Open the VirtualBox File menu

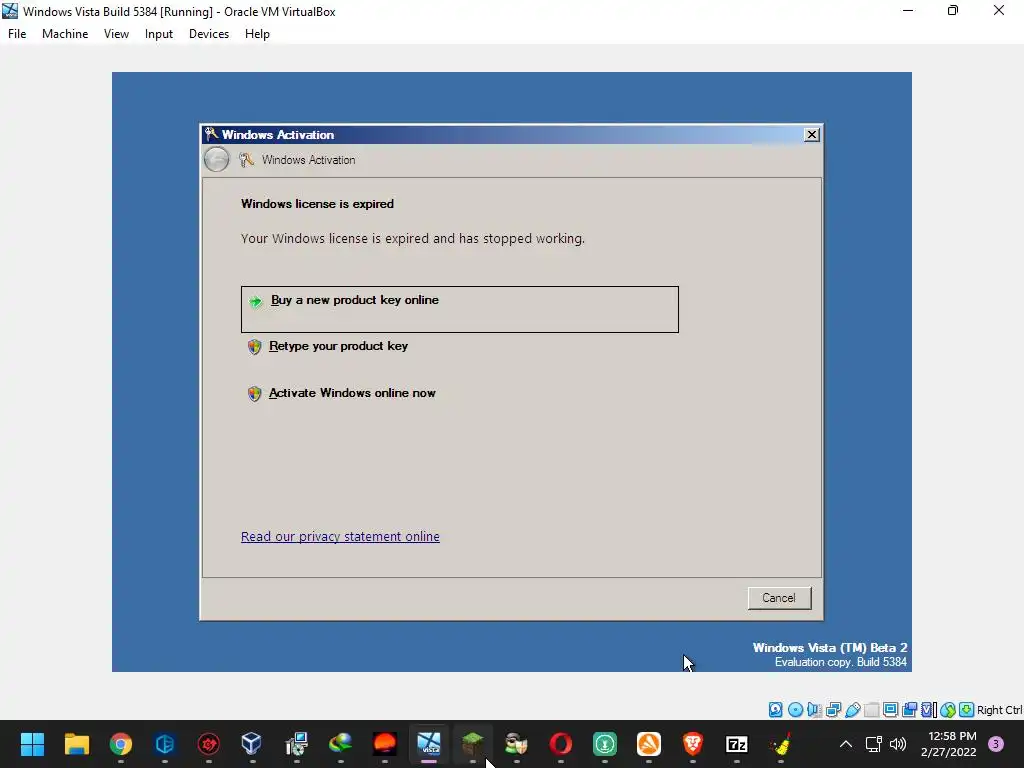(17, 34)
